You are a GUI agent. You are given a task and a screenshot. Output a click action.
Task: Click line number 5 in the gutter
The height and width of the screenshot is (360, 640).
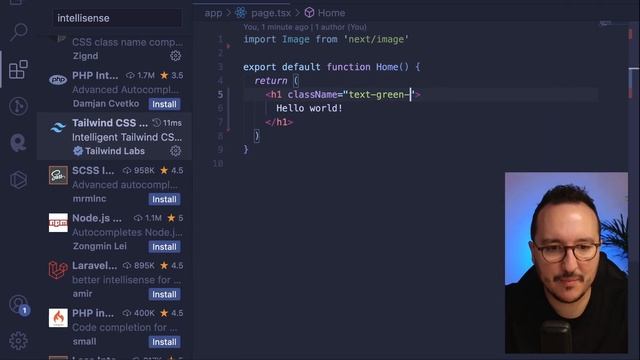(220, 95)
